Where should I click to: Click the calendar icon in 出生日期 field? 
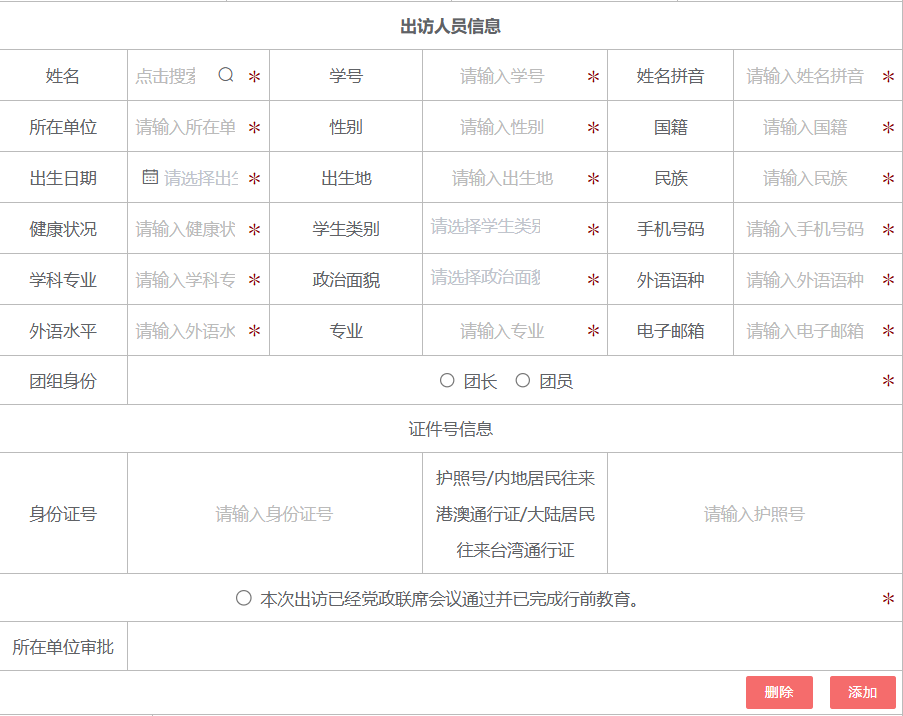coord(150,177)
